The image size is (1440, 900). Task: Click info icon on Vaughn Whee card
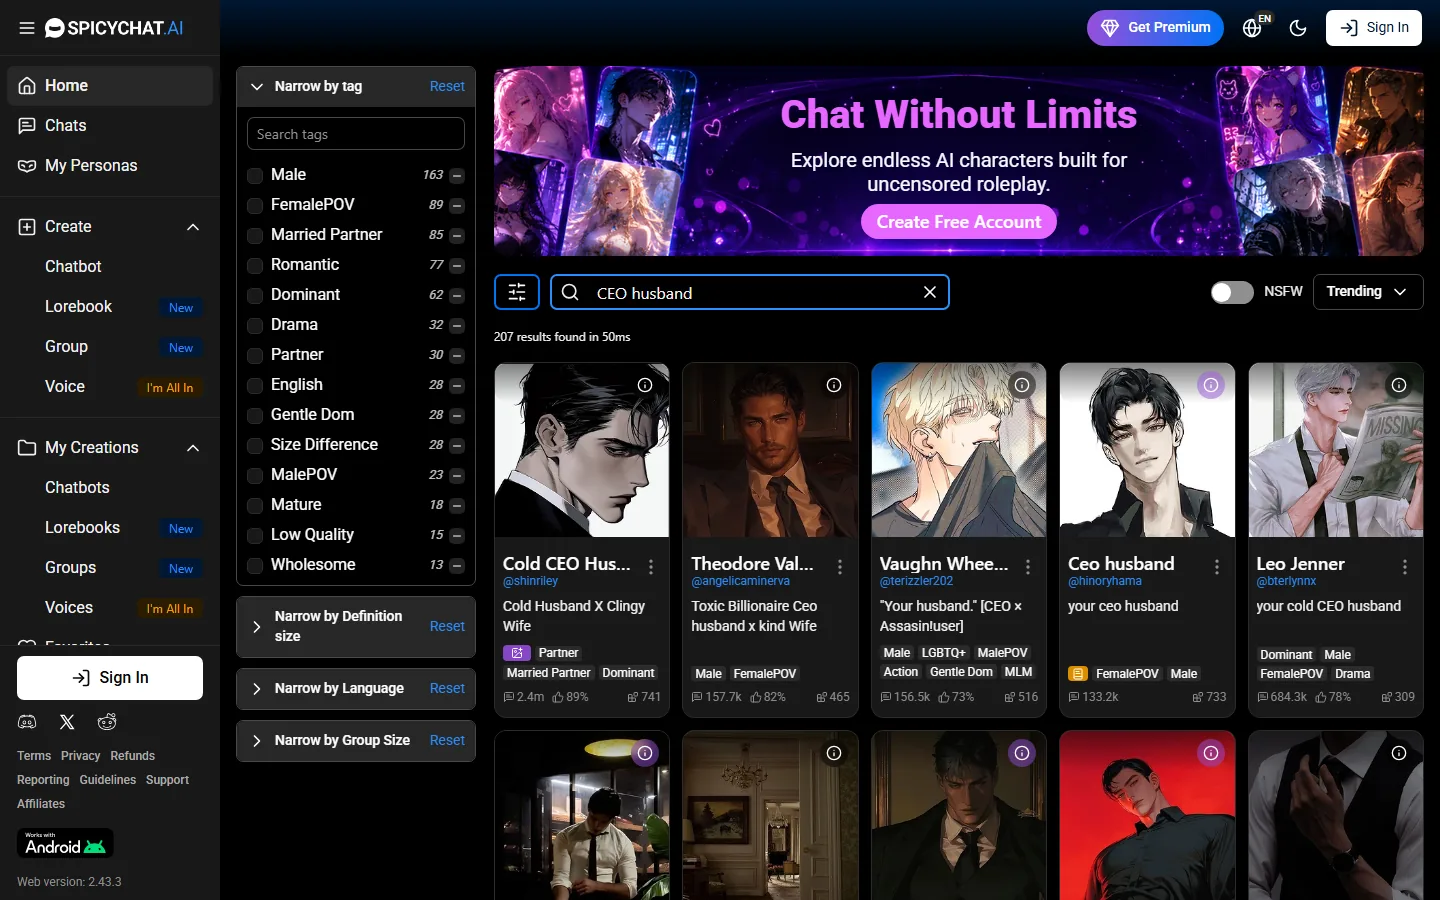(1022, 385)
